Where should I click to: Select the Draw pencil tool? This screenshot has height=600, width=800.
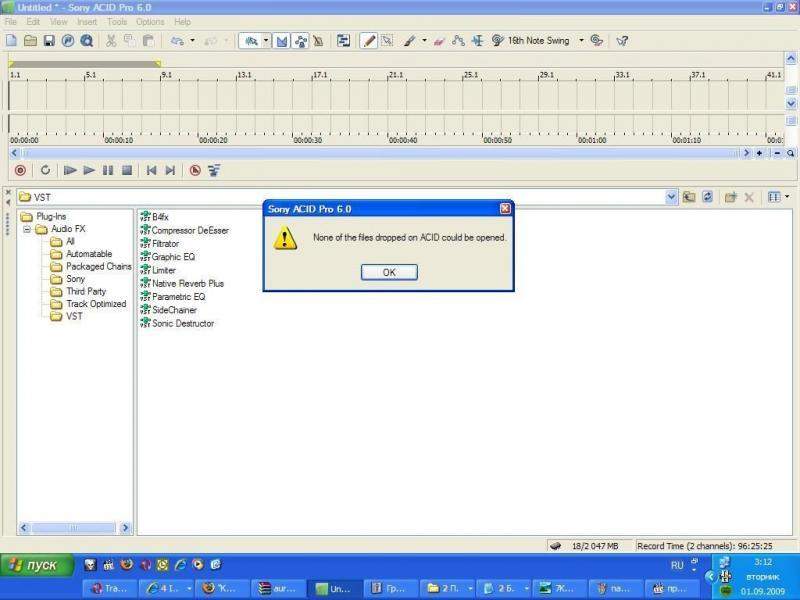369,41
